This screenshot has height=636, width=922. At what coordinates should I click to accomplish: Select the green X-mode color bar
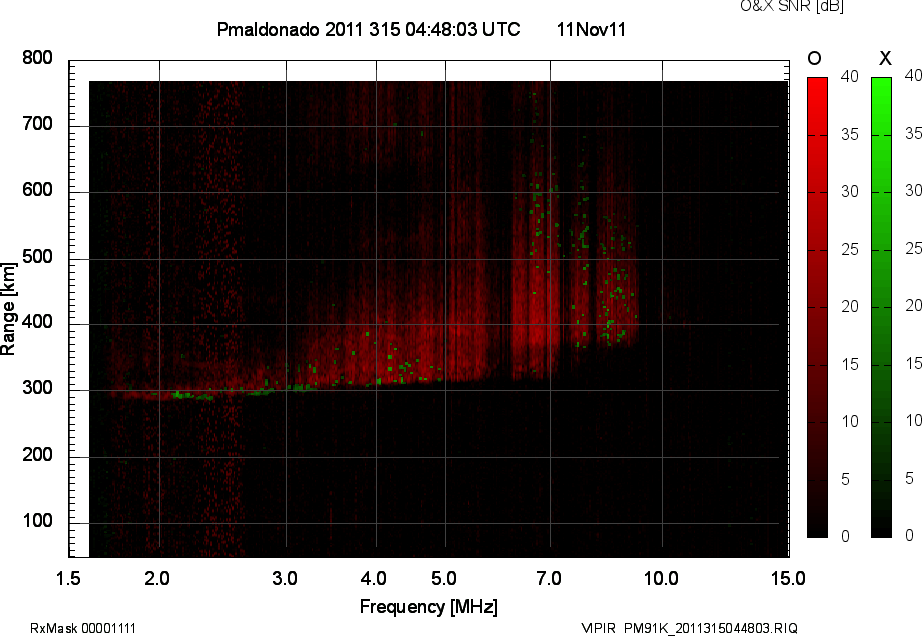pos(881,307)
